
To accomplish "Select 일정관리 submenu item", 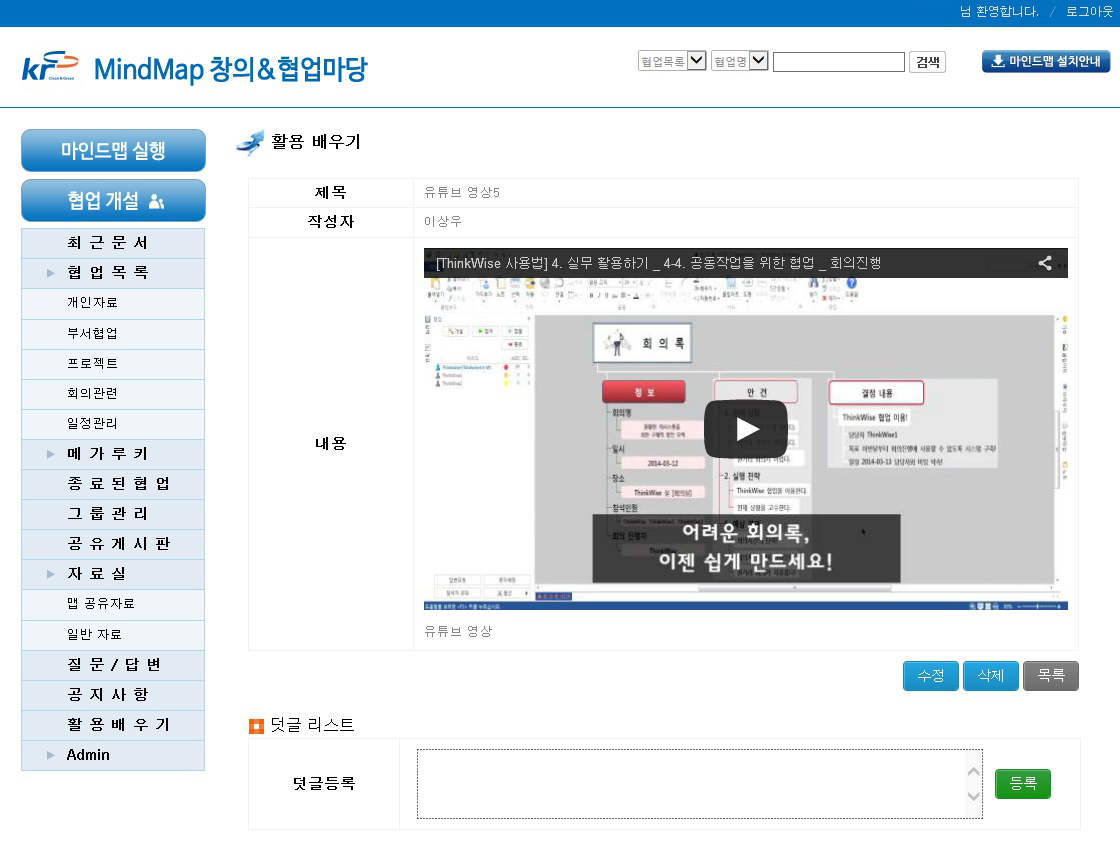I will (x=113, y=423).
